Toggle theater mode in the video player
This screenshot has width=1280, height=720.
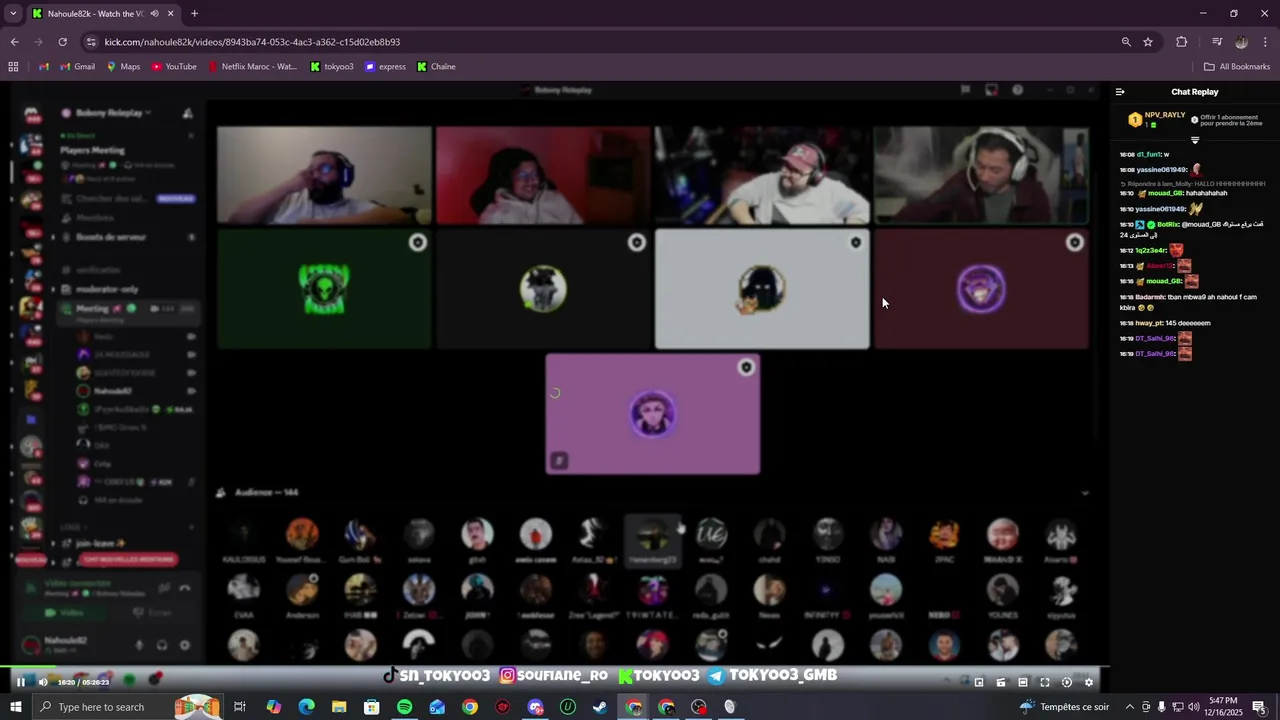tap(1023, 682)
